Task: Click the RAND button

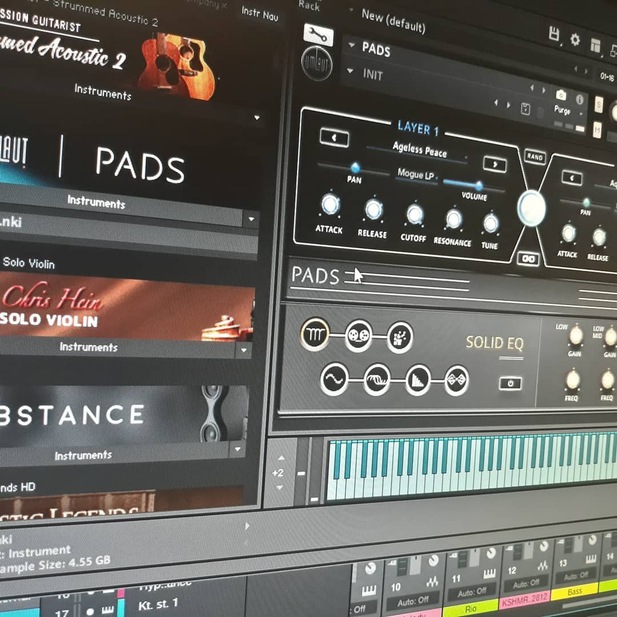Action: [x=534, y=157]
